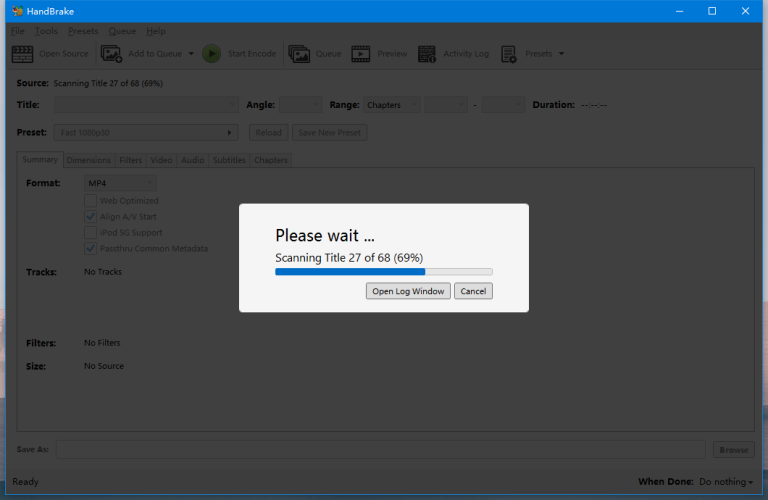The width and height of the screenshot is (768, 500).
Task: Uncheck the Align A/V Start checkbox
Action: (90, 216)
